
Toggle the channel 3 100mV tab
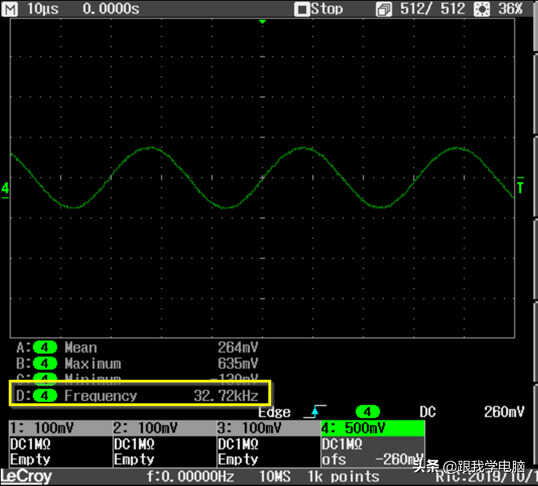(269, 428)
